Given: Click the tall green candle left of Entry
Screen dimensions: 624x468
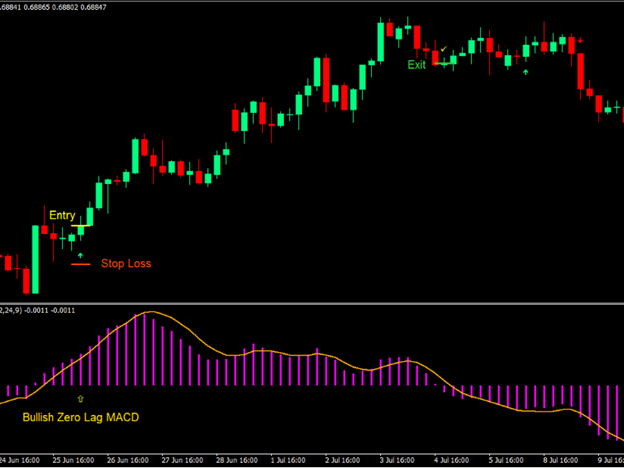Looking at the screenshot, I should tap(35, 260).
